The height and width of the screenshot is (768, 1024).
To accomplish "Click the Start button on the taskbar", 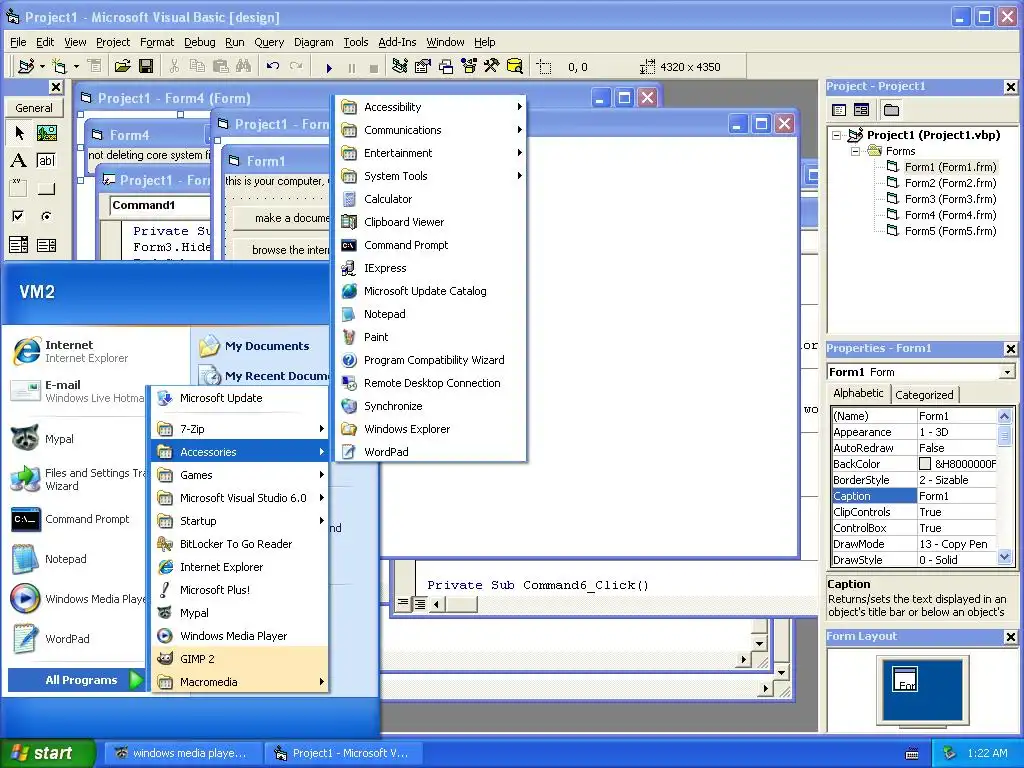I will (x=47, y=753).
